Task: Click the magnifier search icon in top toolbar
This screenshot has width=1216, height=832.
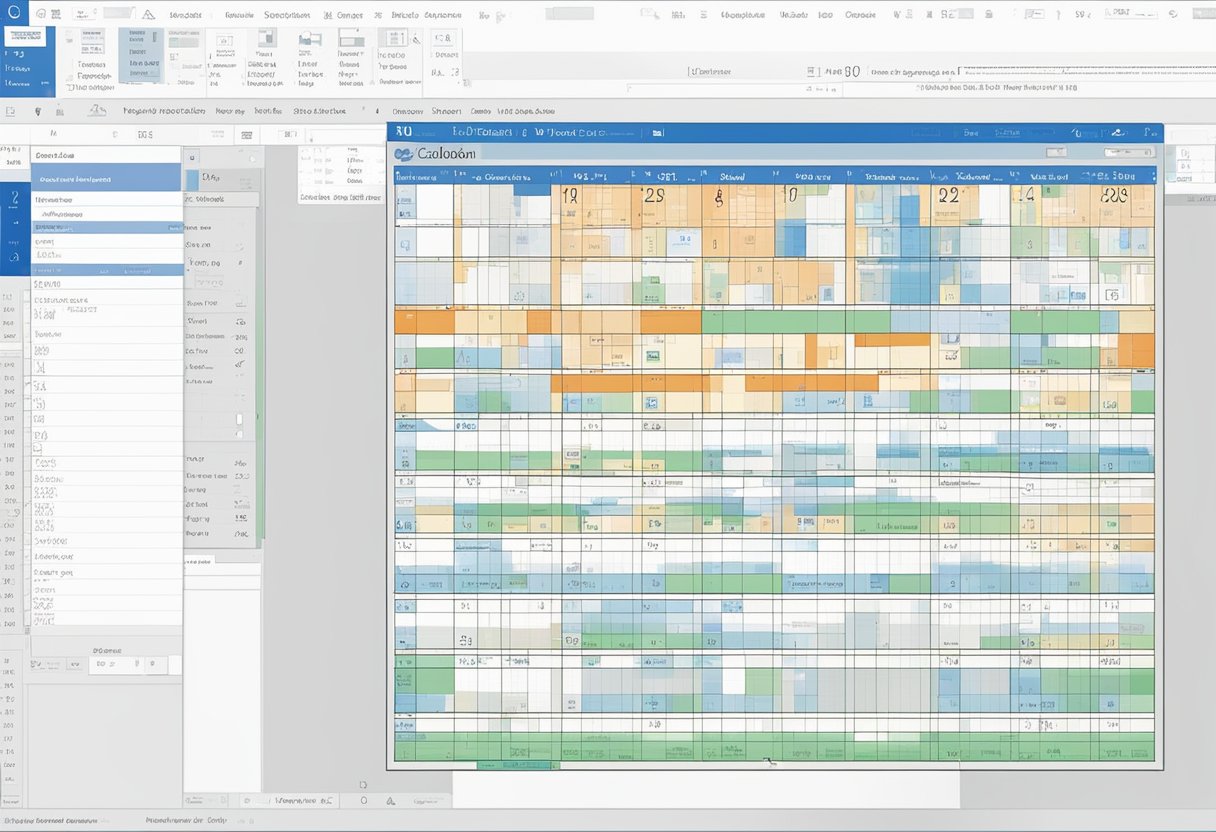Action: pyautogui.click(x=649, y=15)
